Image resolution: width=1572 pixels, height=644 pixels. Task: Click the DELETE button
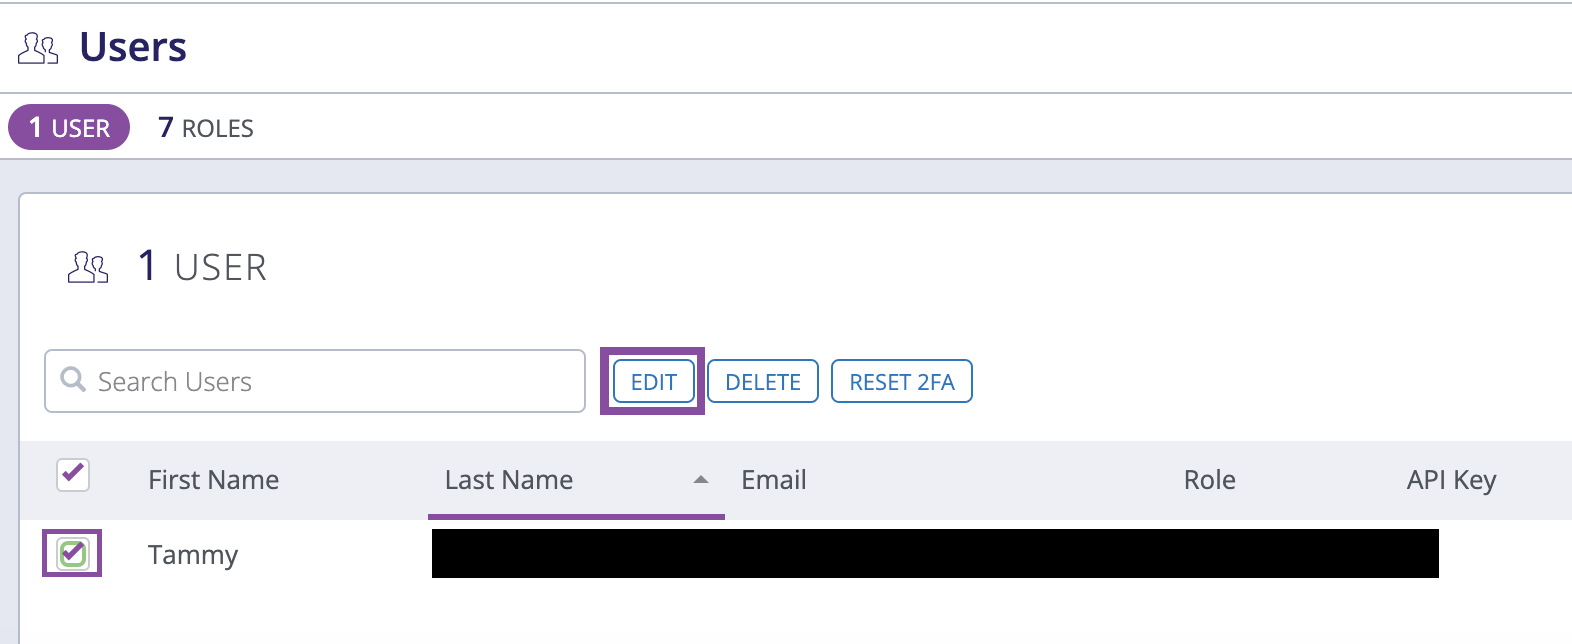click(763, 381)
